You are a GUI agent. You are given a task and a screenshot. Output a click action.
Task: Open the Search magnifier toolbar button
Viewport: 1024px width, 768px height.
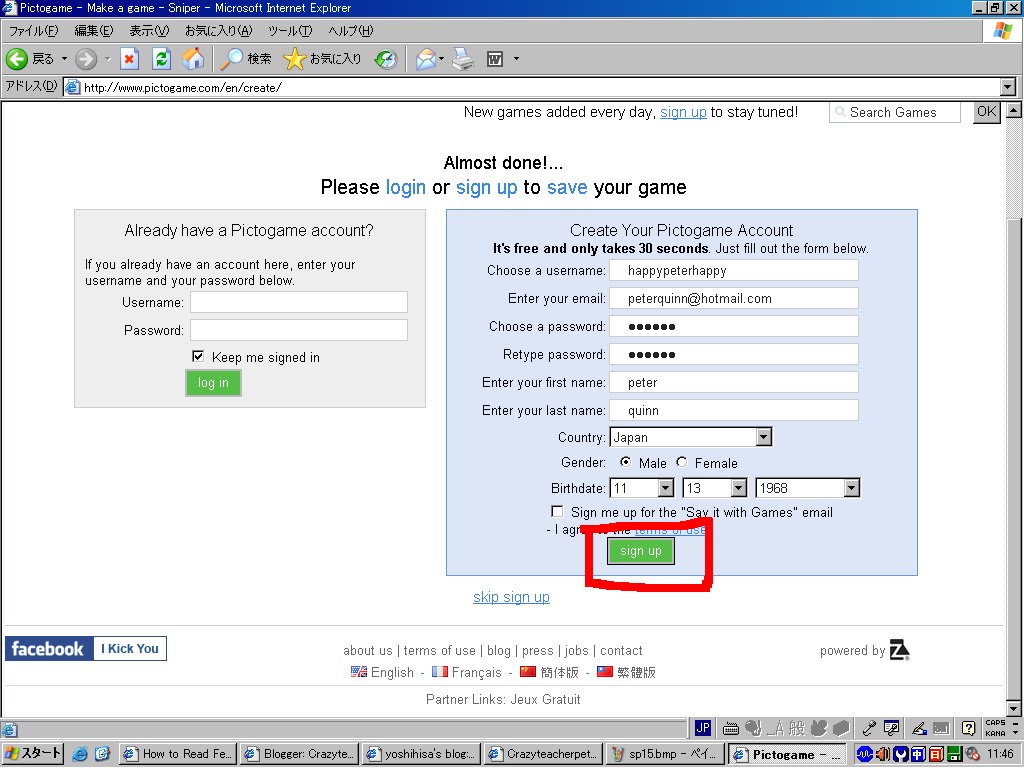coord(246,59)
